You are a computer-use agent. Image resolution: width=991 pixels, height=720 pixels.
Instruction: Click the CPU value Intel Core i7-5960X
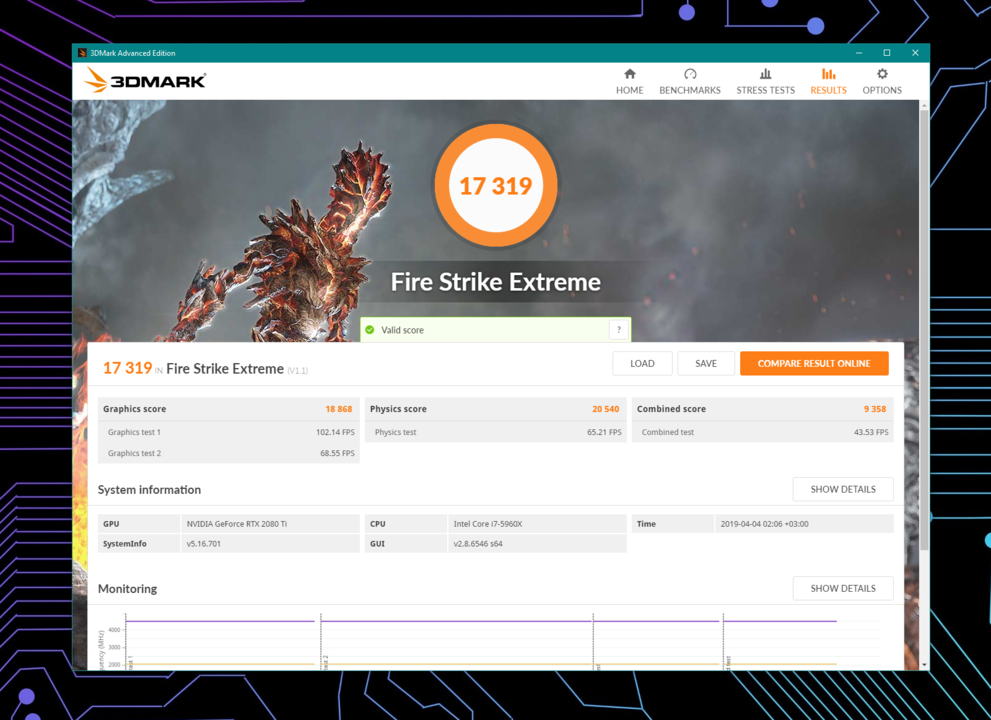point(488,524)
